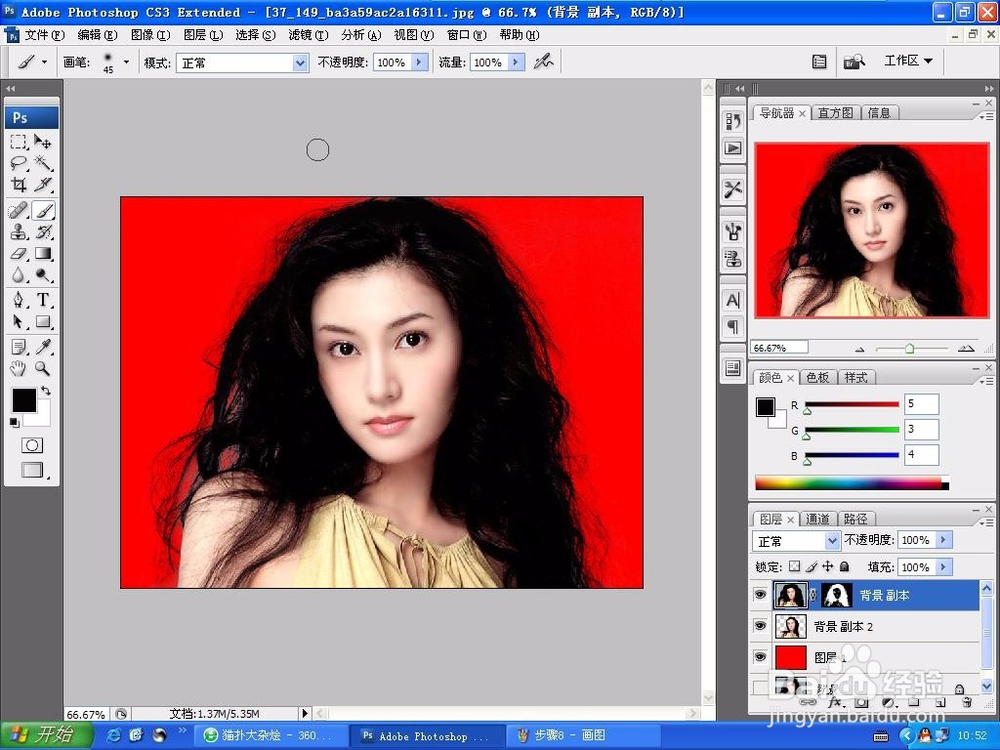Screen dimensions: 1000x750
Task: Hide the 背景 副本 2 layer
Action: (x=761, y=626)
